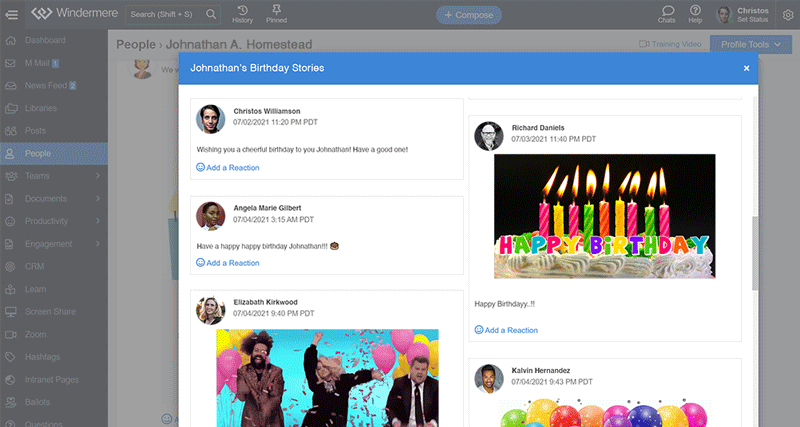Click the Documents file icon
Screen dimensions: 800x427
[9, 199]
